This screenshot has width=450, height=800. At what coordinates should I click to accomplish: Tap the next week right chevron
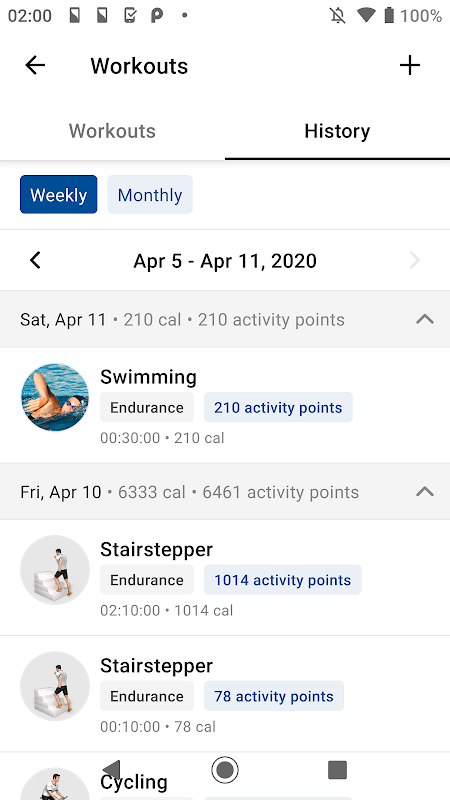click(415, 261)
